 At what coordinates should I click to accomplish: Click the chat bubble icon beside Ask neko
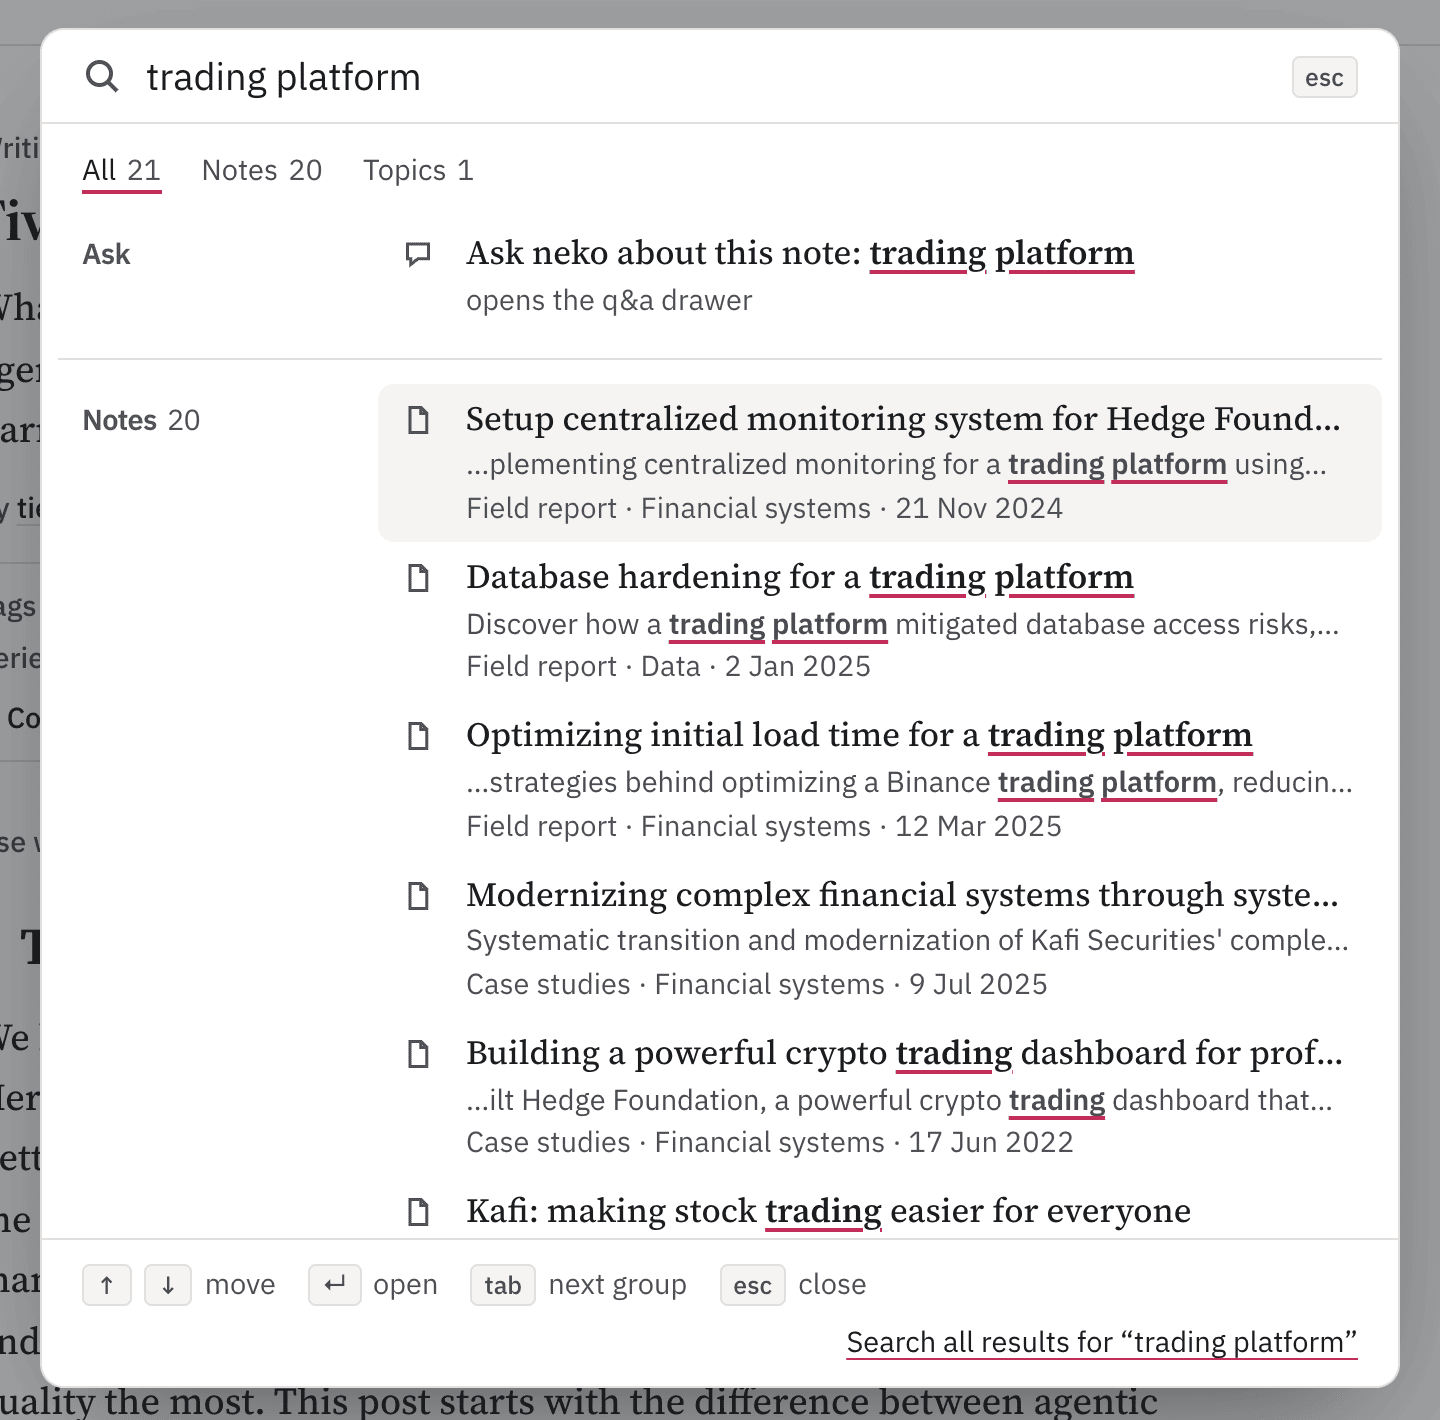(x=418, y=254)
